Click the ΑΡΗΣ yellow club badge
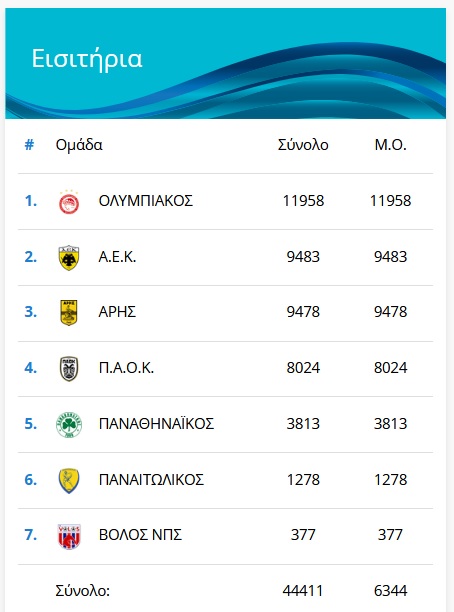 [x=69, y=313]
